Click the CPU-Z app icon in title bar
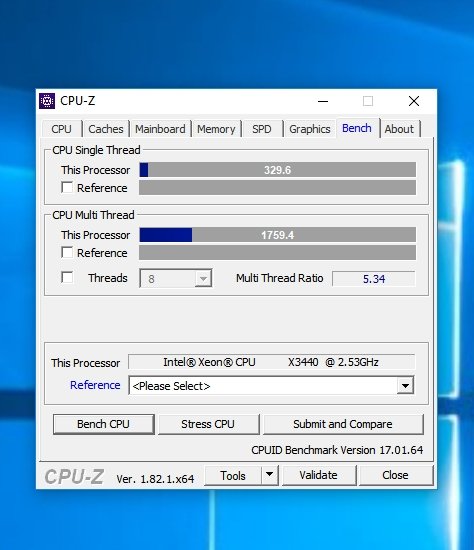 tap(47, 101)
